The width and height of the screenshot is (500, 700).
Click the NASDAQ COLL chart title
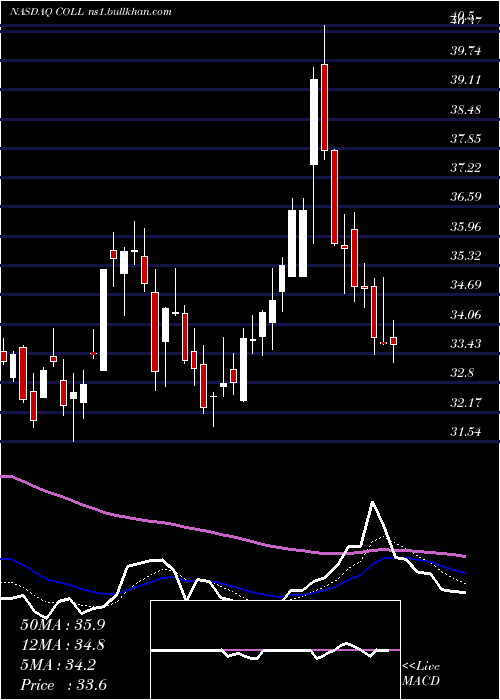coord(91,12)
